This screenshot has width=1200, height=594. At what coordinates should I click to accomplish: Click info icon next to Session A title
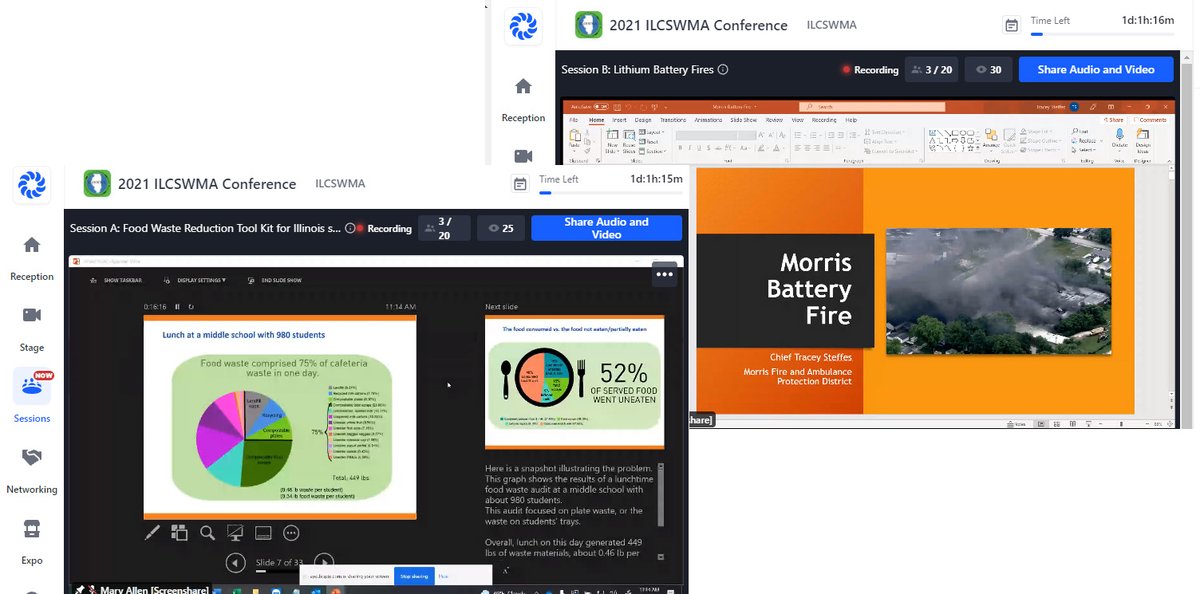point(350,228)
